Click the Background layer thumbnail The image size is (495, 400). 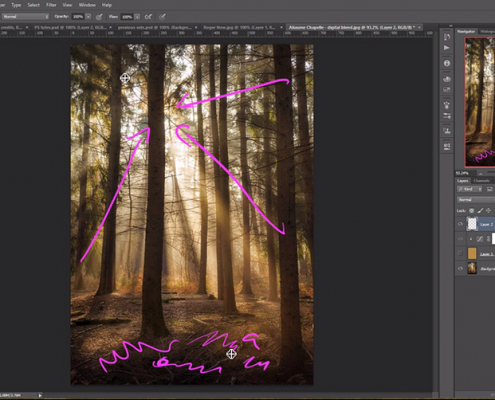coord(472,268)
